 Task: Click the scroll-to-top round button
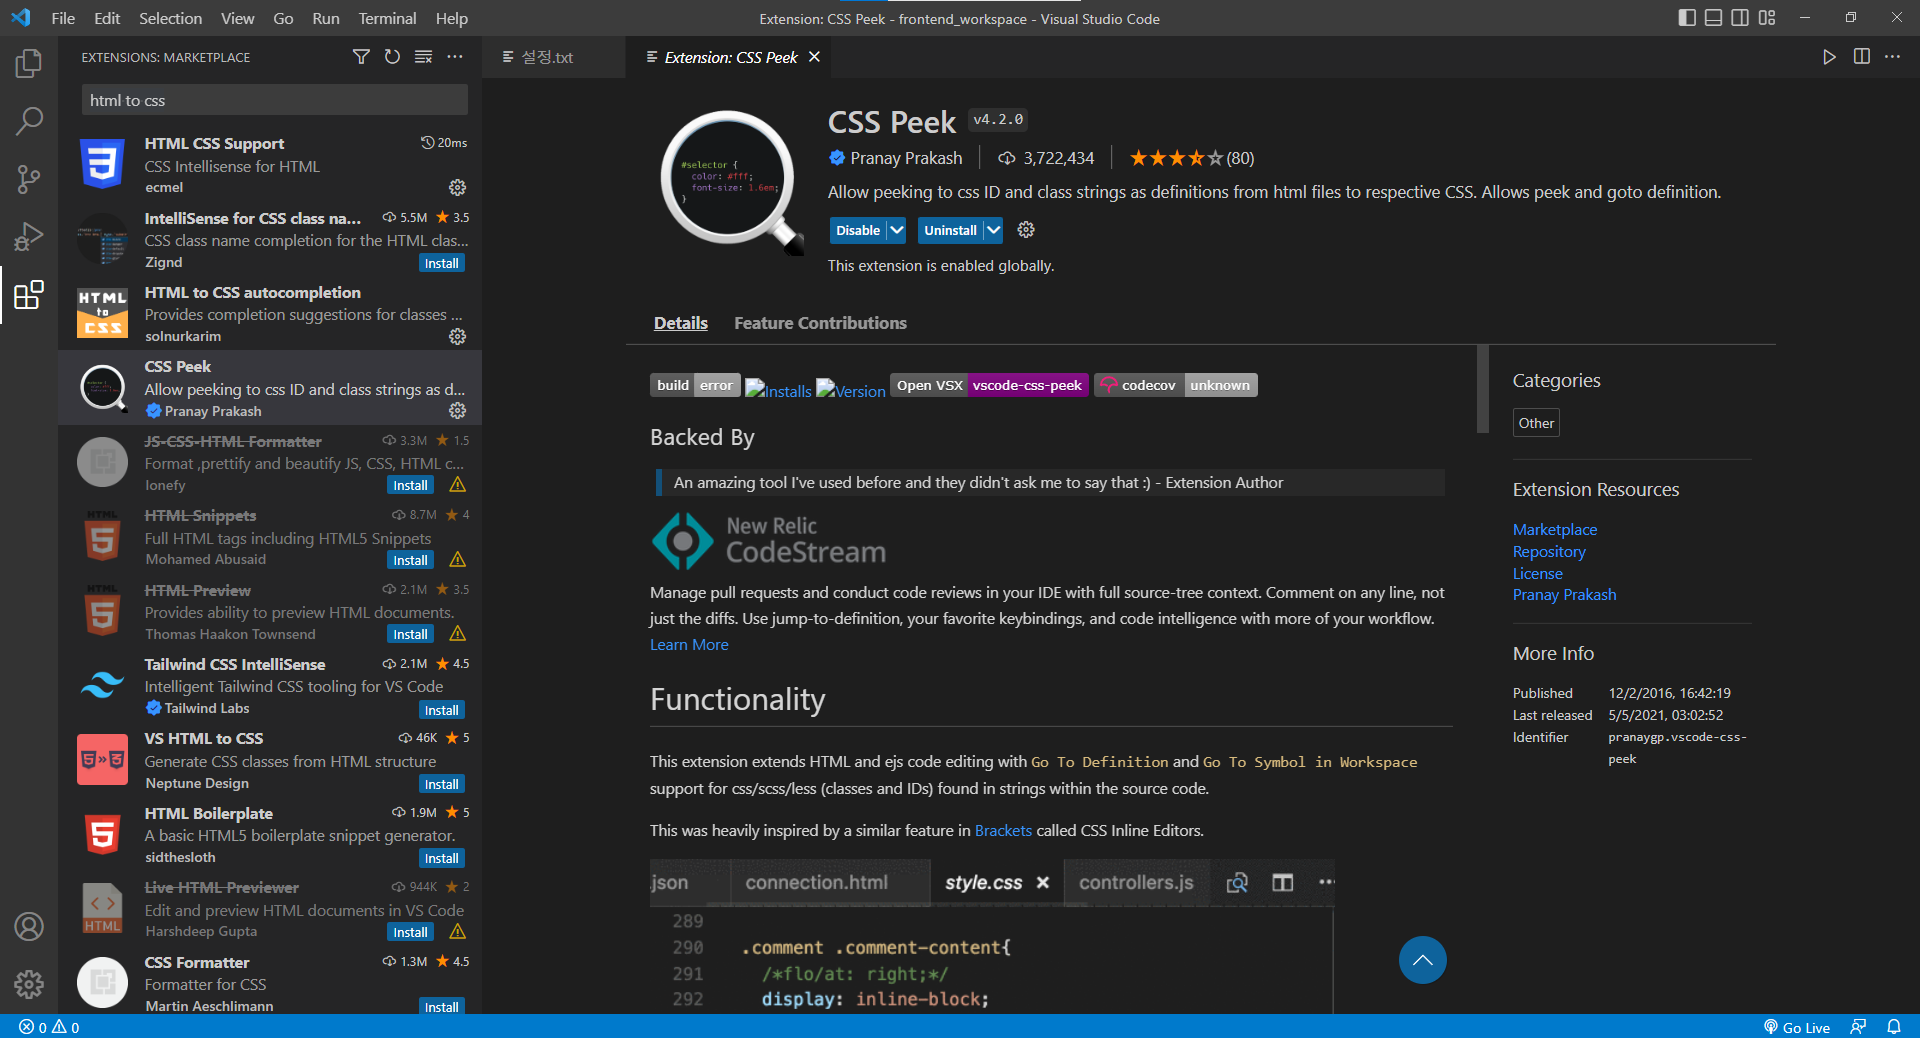point(1422,960)
